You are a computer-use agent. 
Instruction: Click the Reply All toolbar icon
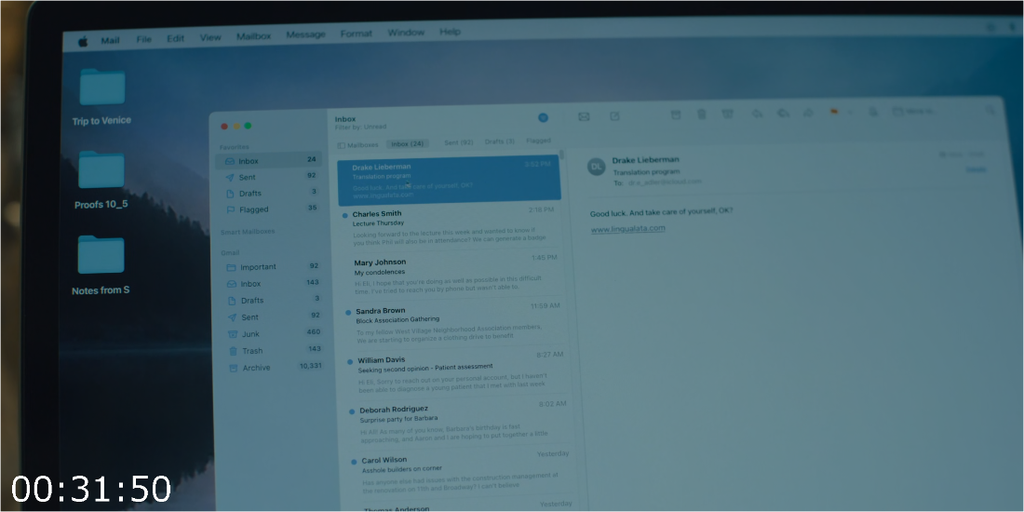(x=783, y=113)
